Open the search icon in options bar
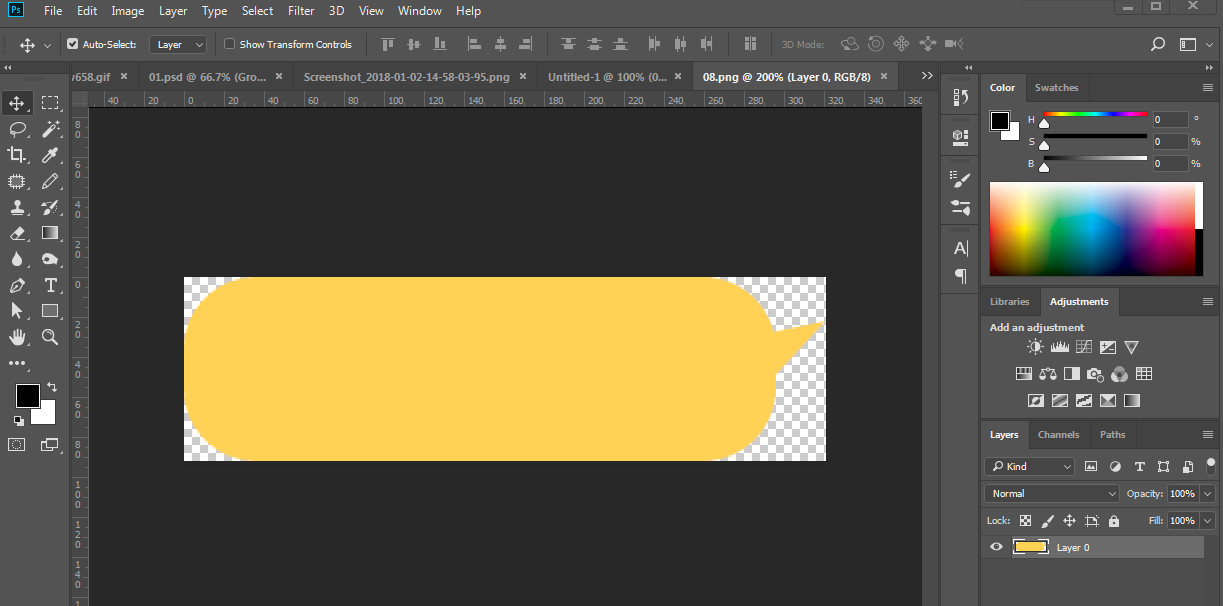This screenshot has height=606, width=1223. [1158, 44]
